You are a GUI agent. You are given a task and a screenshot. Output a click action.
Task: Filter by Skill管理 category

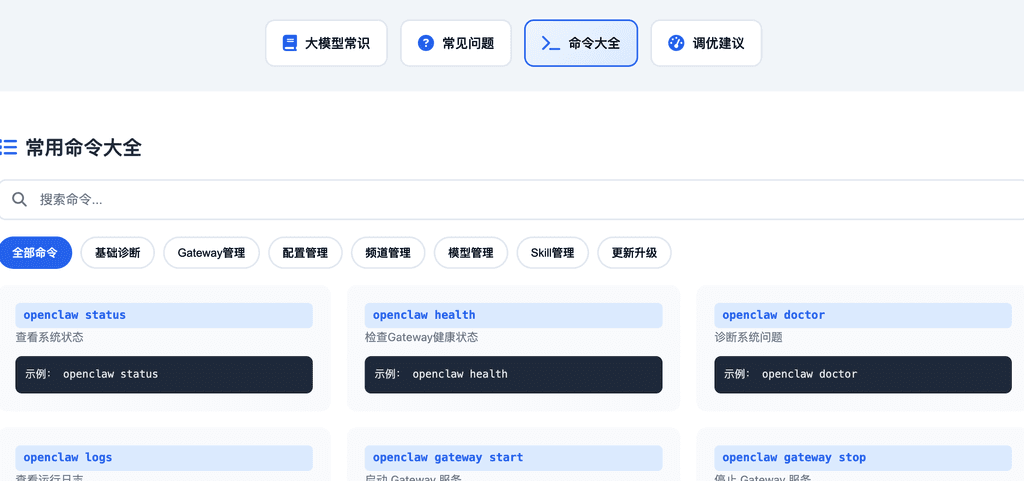(552, 253)
